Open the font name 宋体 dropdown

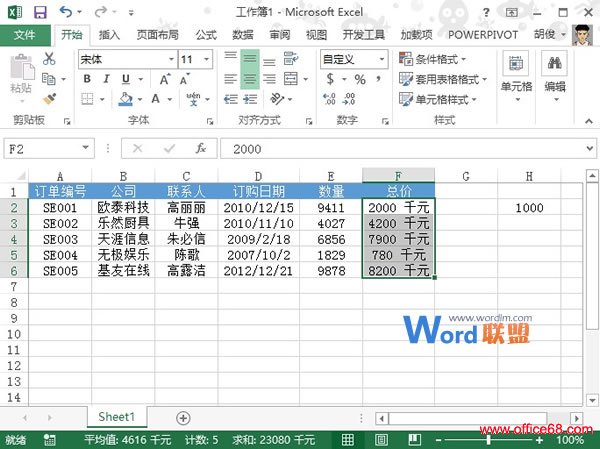click(171, 59)
